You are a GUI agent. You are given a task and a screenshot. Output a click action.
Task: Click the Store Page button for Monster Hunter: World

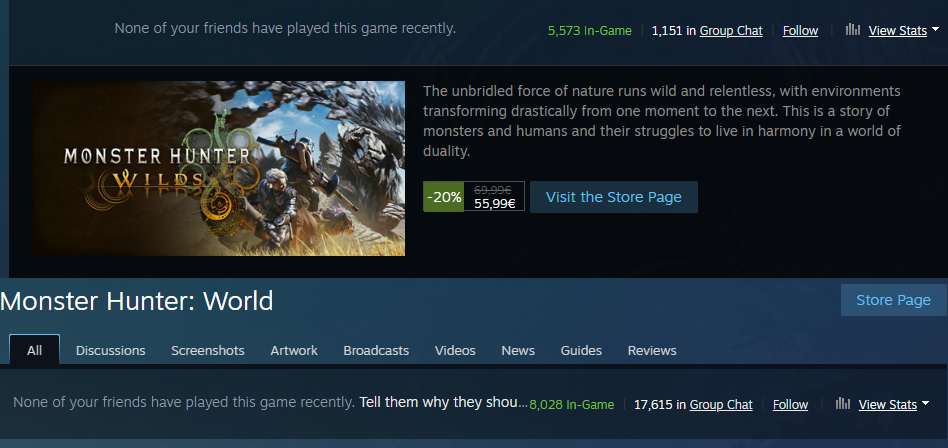tap(893, 300)
